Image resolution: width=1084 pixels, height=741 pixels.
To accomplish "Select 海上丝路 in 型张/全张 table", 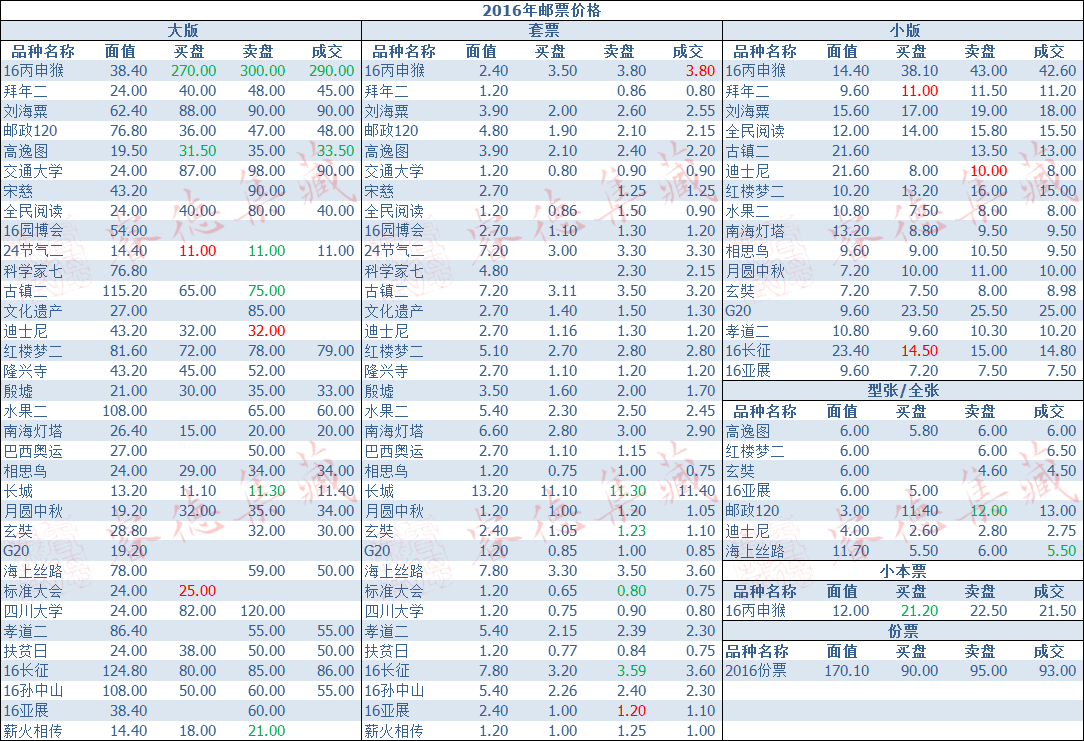I will pos(755,551).
